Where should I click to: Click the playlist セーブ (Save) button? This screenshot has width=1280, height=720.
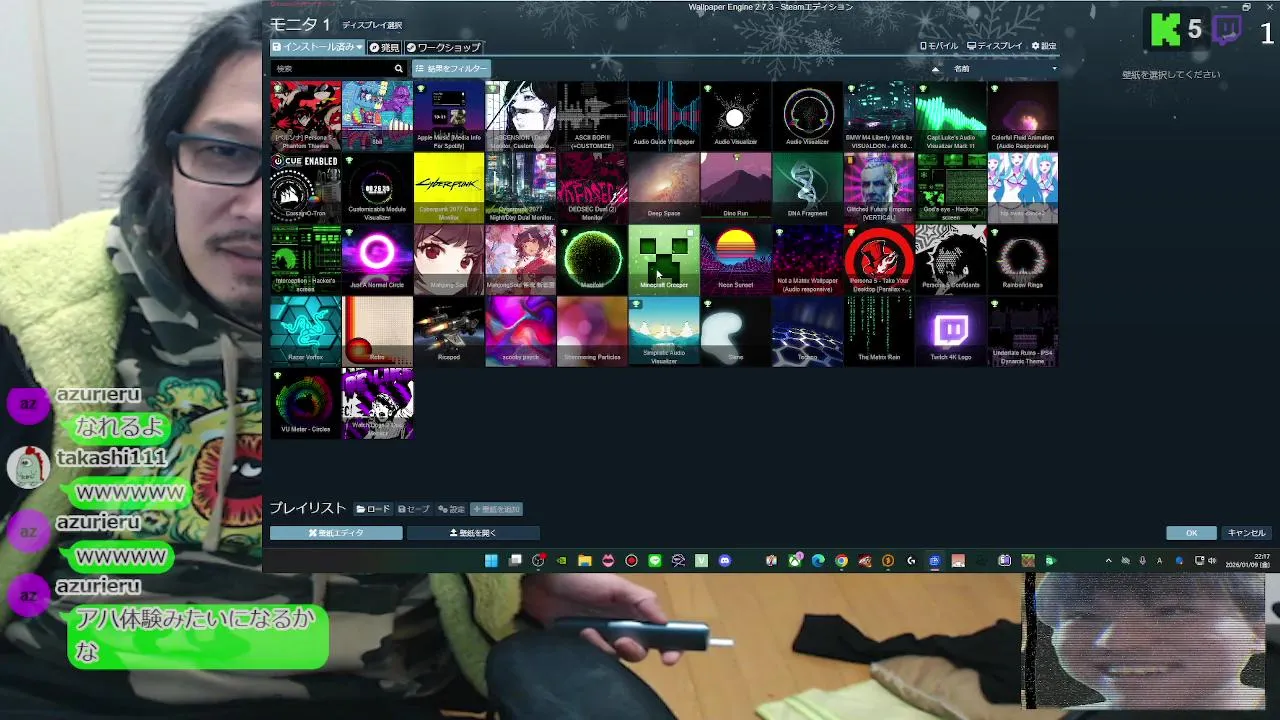click(x=414, y=509)
